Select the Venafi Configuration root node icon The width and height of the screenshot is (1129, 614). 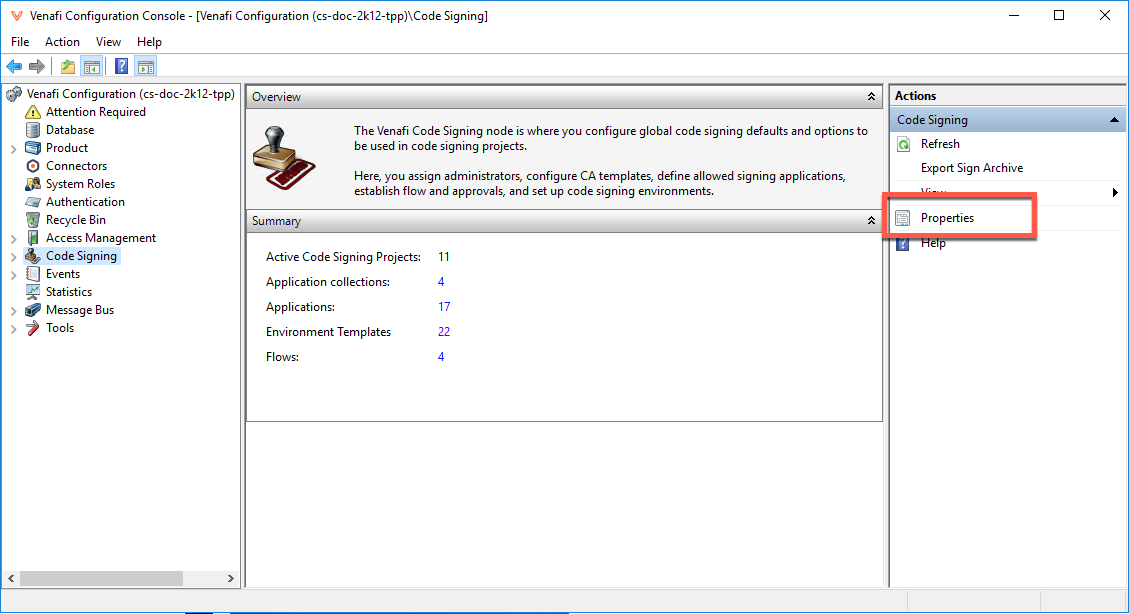click(x=14, y=94)
